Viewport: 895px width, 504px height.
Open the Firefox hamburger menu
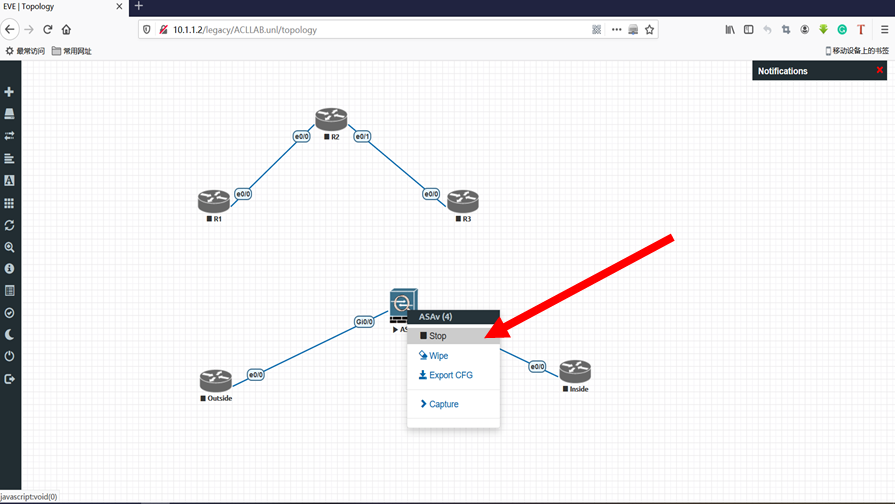click(x=884, y=30)
